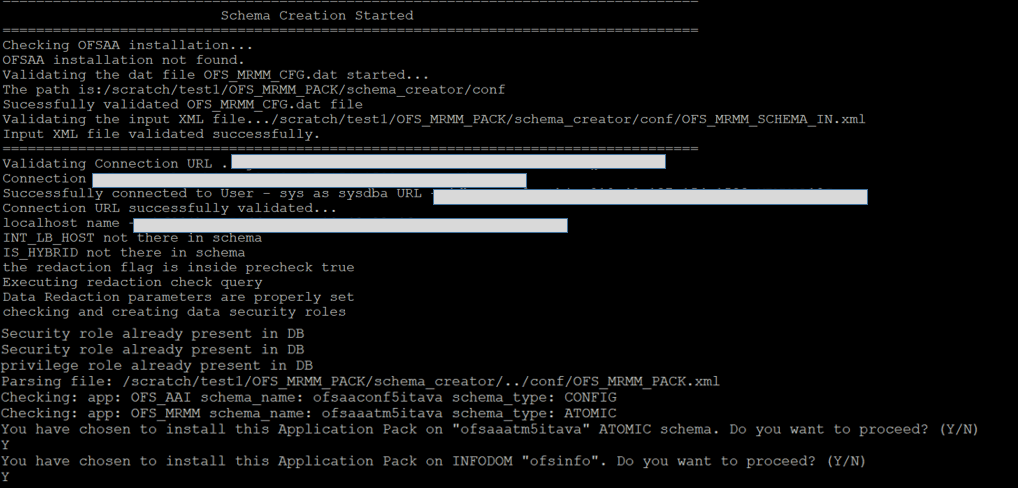Click the 'Checking: app: OFS_MRMM' ATOMIC schema line
The image size is (1019, 488).
click(309, 413)
